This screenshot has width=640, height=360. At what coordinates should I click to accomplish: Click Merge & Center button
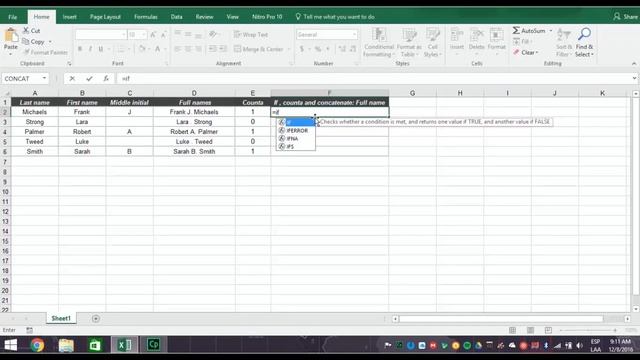coord(259,49)
